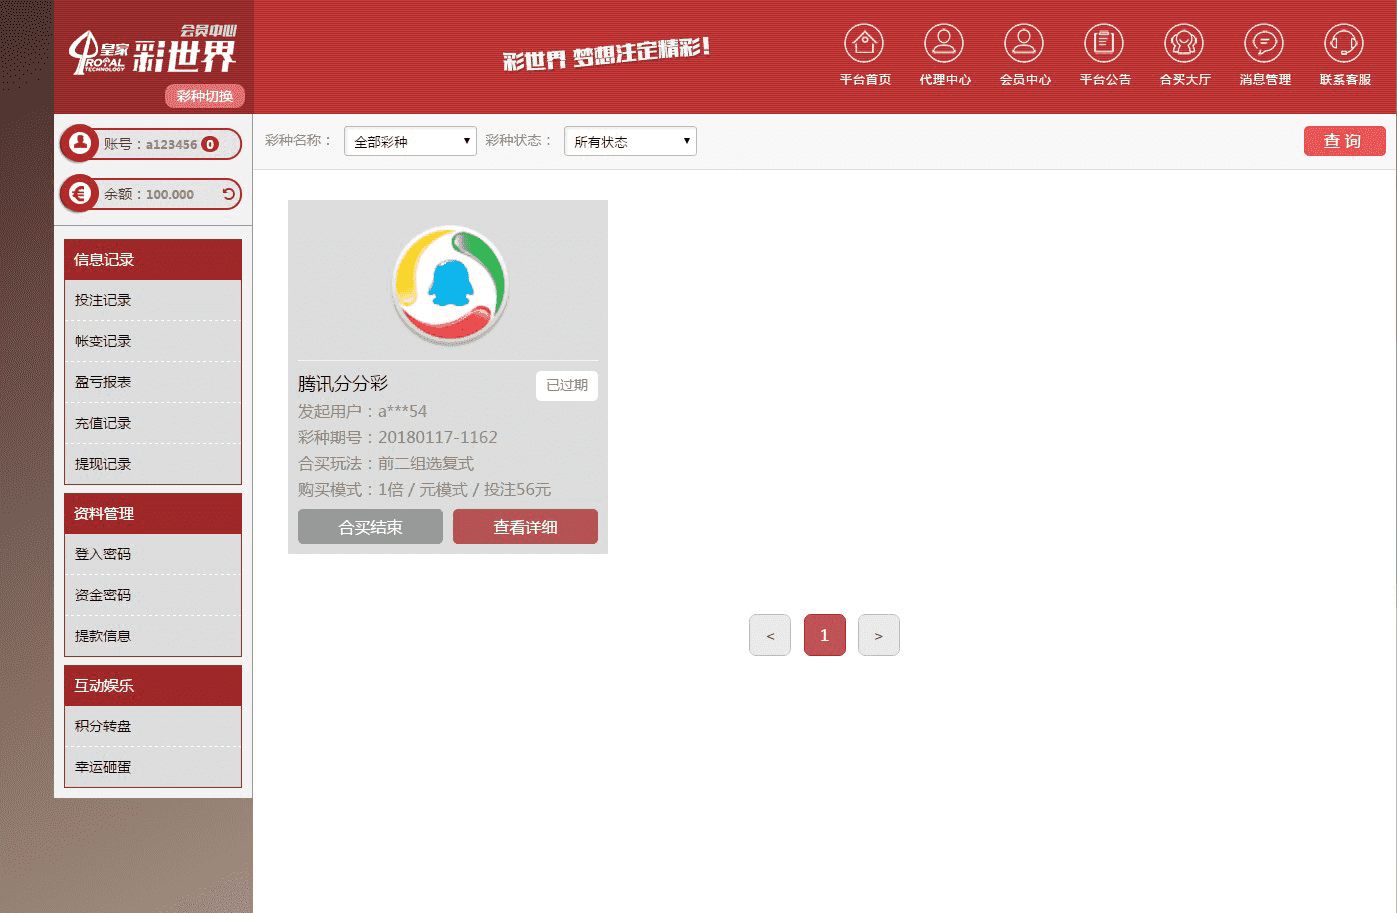Go to the next page arrow
This screenshot has height=913, width=1397.
(878, 635)
